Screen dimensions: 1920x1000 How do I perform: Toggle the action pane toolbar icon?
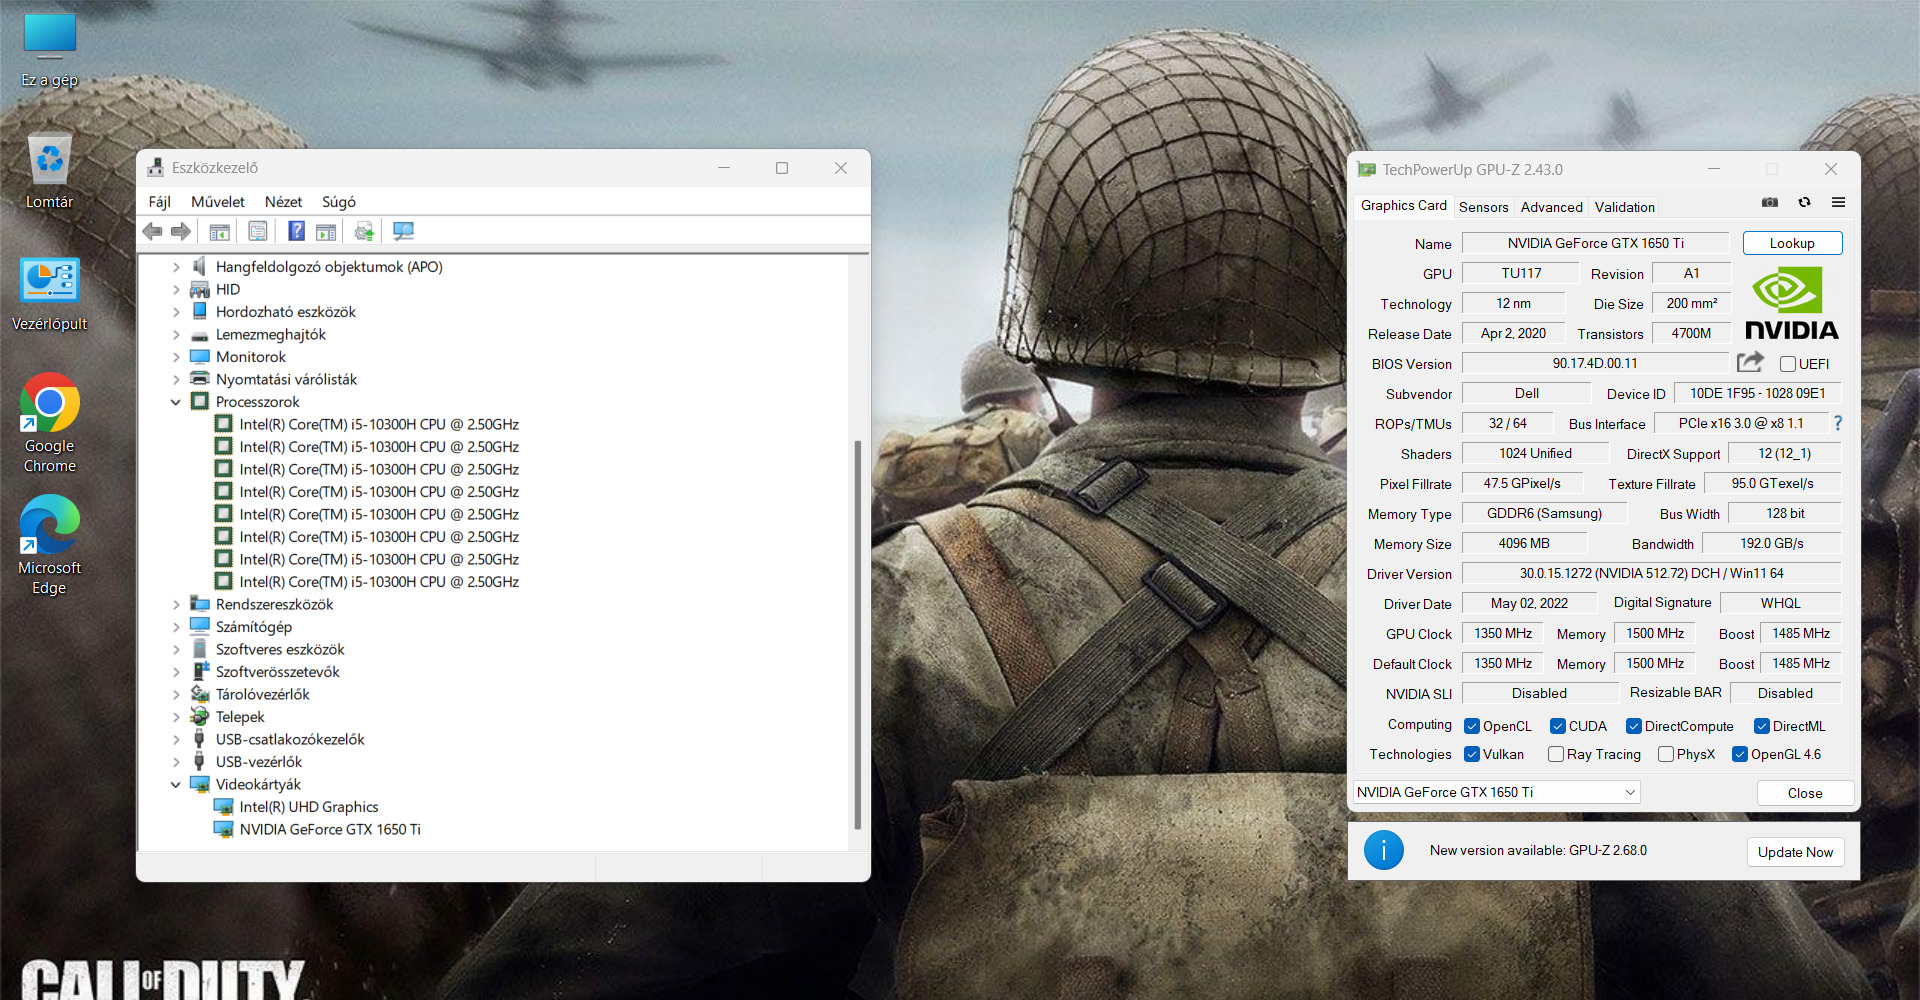click(326, 232)
